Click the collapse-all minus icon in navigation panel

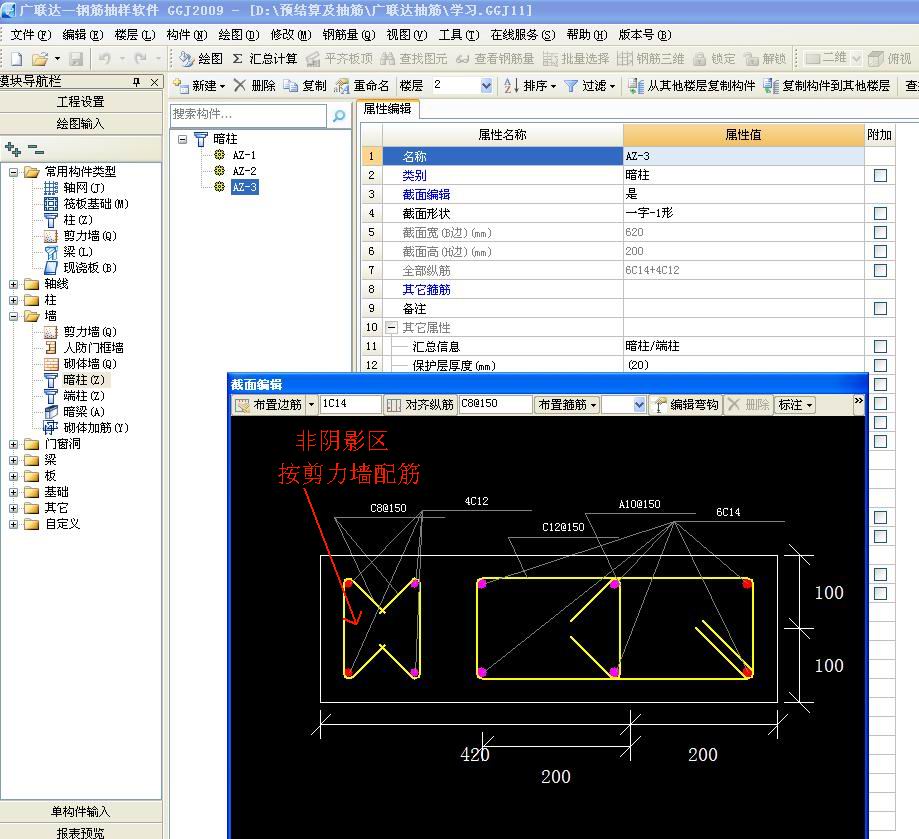pos(35,149)
